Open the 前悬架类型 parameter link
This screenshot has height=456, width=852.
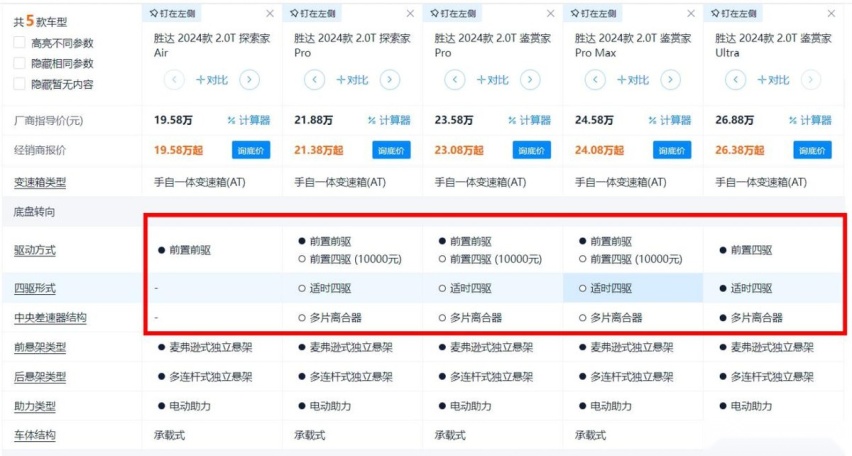point(40,347)
